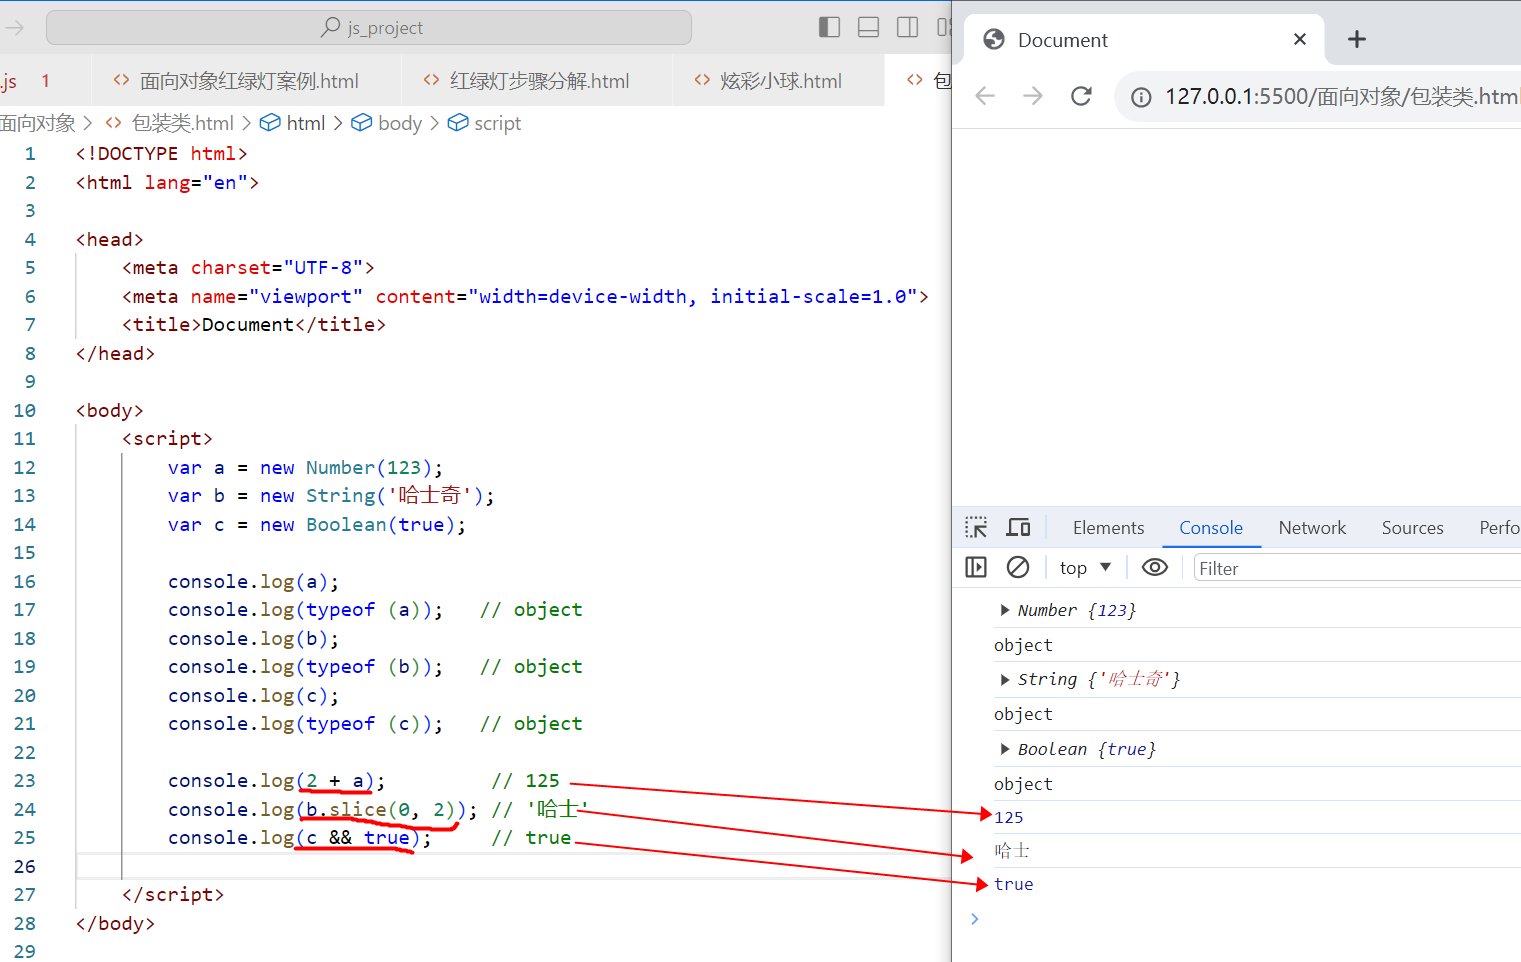Click line number 12 in the gutter
Viewport: 1521px width, 962px height.
click(x=24, y=467)
